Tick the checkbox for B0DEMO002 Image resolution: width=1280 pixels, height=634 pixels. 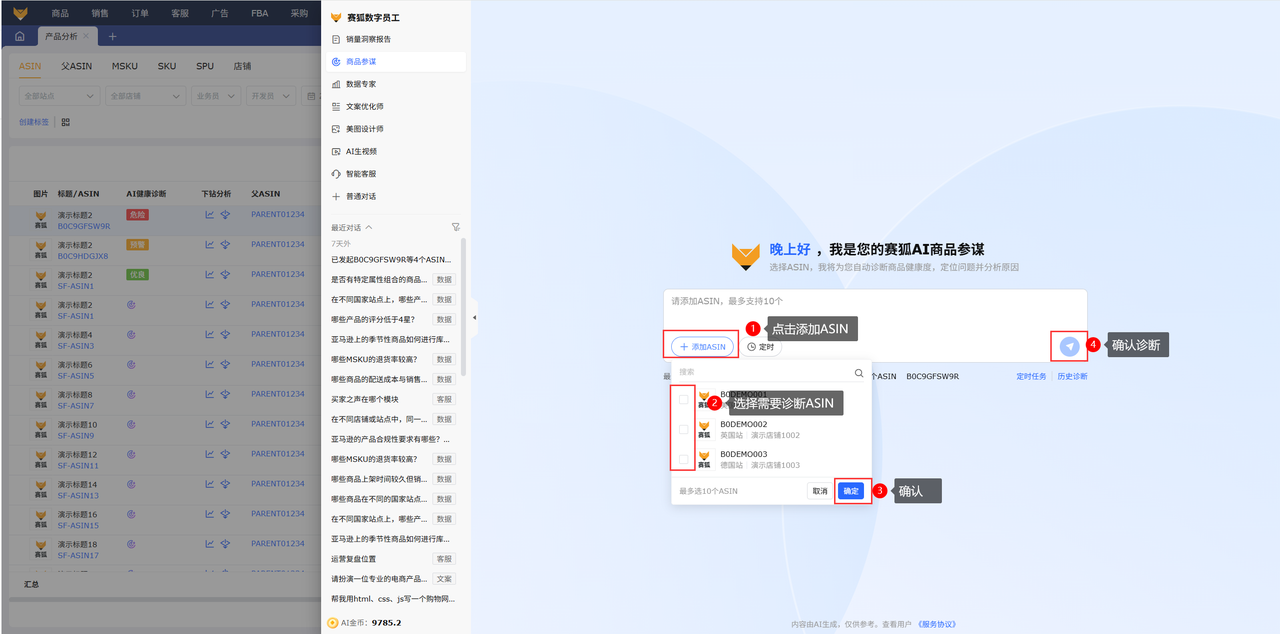[683, 429]
